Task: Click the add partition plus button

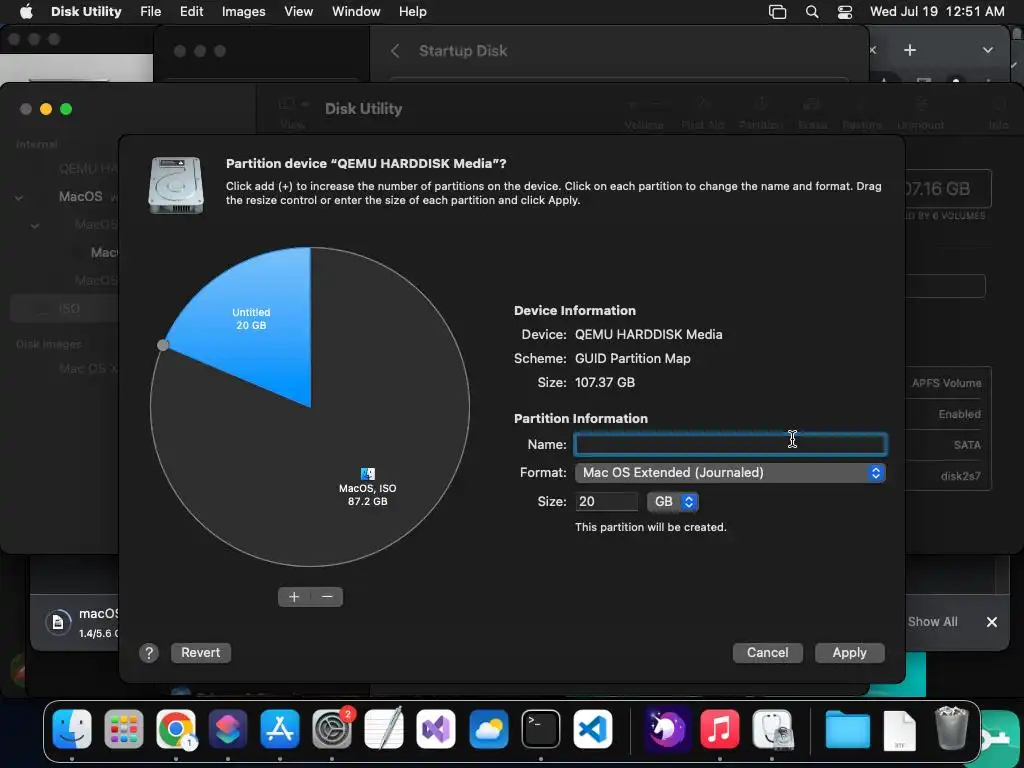Action: pyautogui.click(x=294, y=597)
